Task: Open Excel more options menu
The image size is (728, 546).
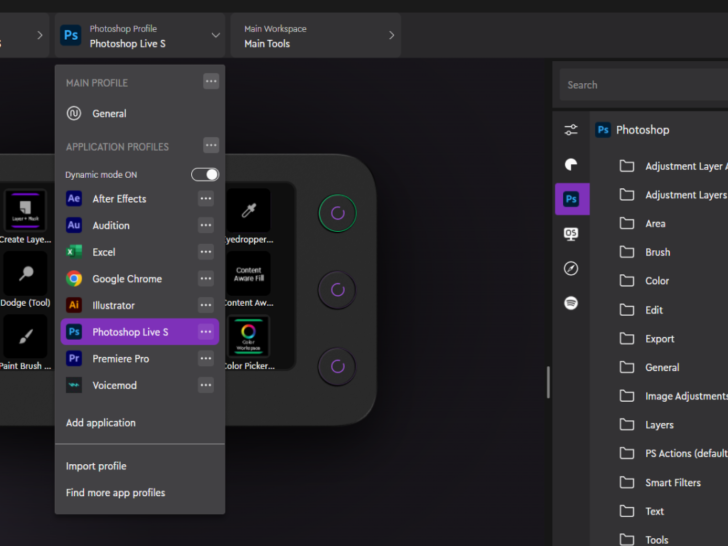Action: [x=206, y=252]
